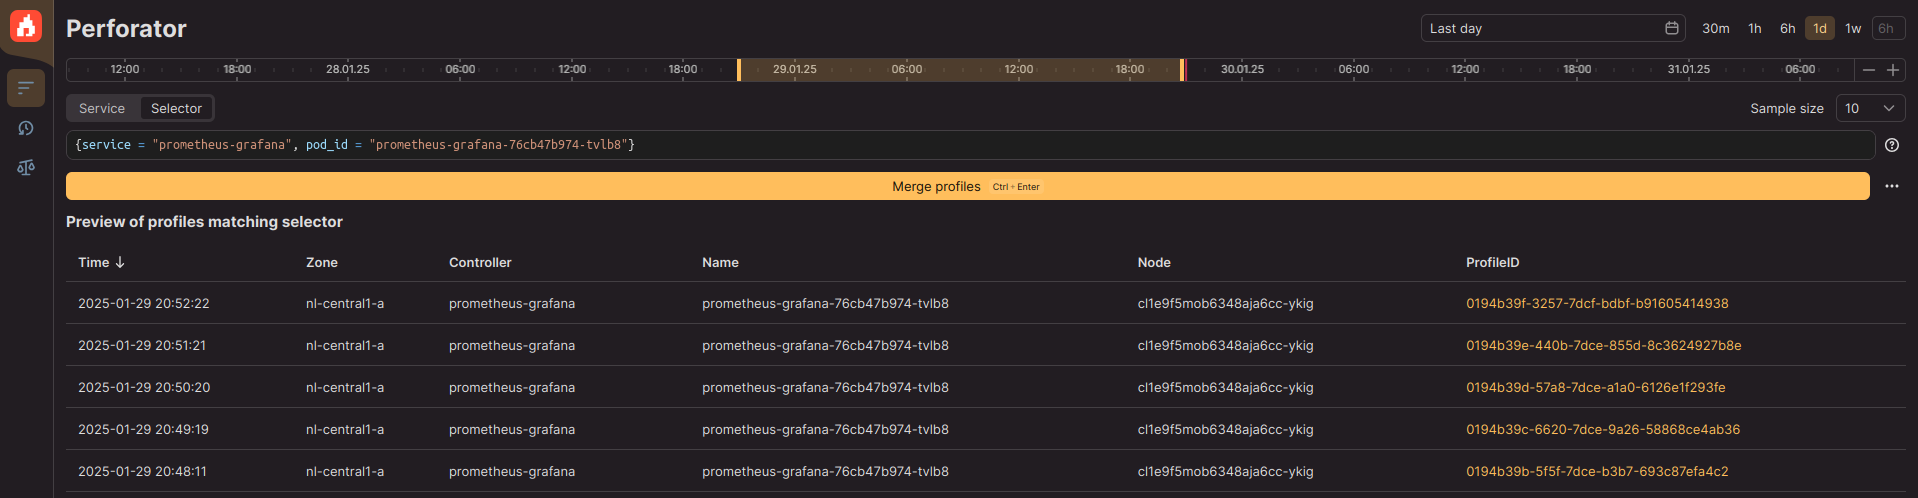Screen dimensions: 1918x498
Task: Click the Preview of profiles matching selector heading
Action: click(204, 222)
